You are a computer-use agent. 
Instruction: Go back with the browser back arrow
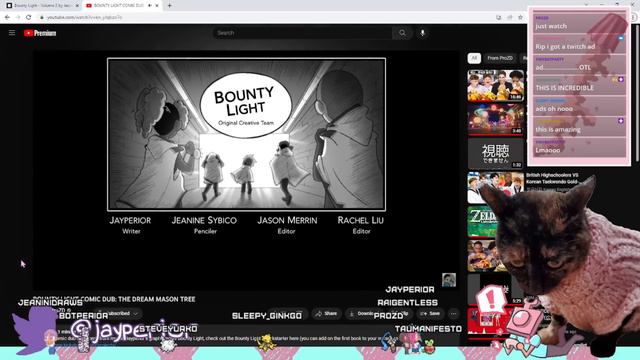click(x=7, y=17)
